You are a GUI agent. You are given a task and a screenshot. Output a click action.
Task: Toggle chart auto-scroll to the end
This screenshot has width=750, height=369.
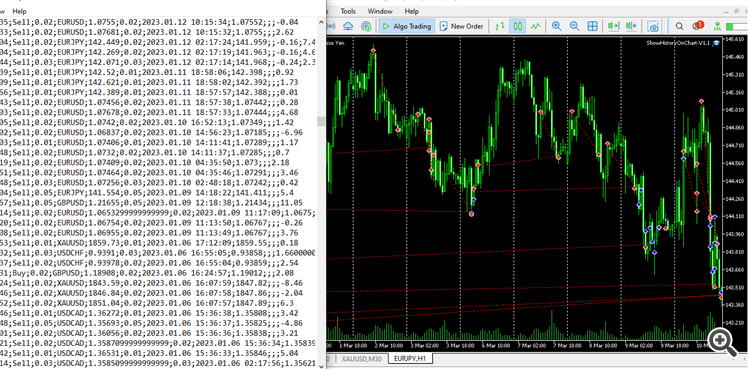613,26
